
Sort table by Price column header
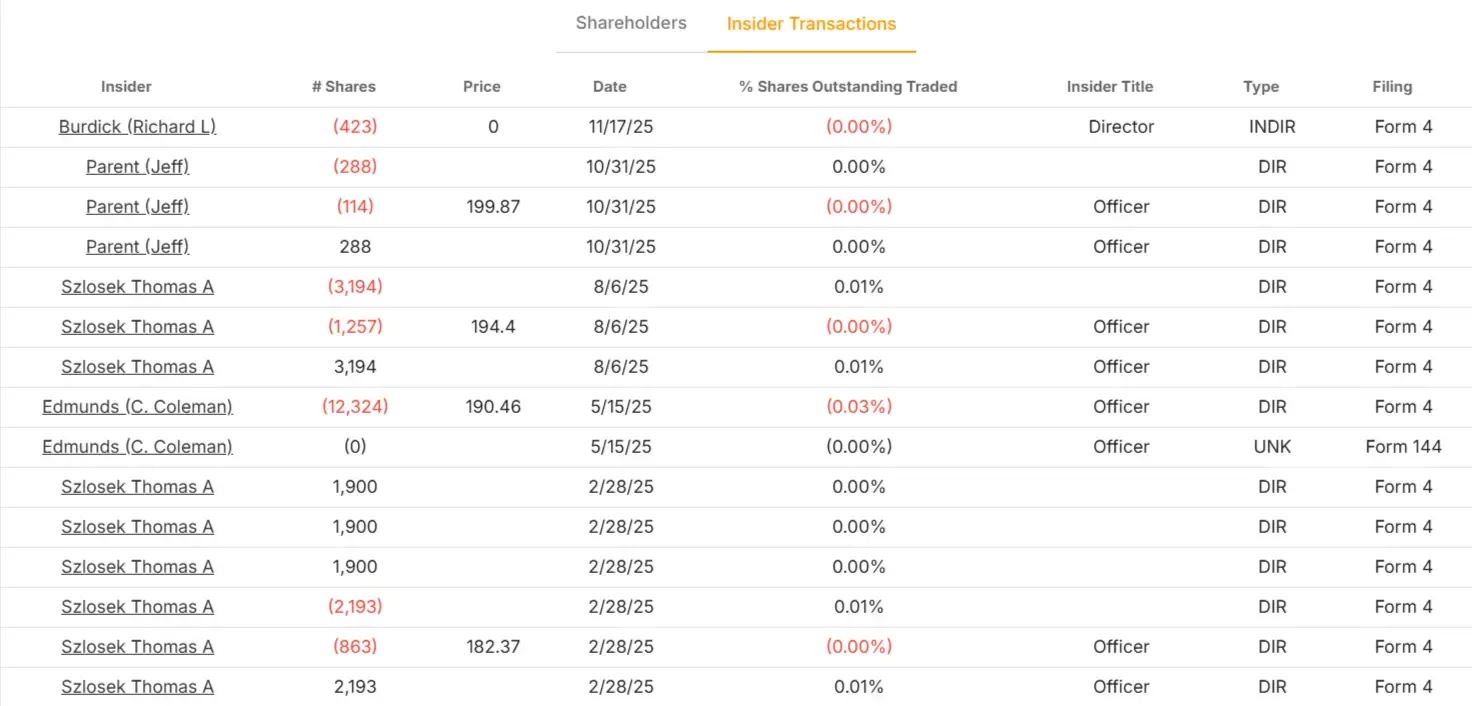tap(481, 87)
